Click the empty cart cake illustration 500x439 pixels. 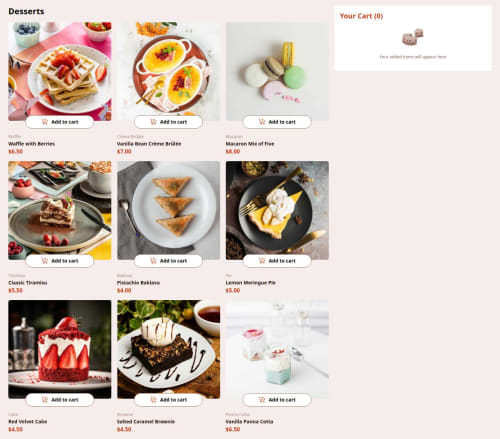[x=413, y=37]
